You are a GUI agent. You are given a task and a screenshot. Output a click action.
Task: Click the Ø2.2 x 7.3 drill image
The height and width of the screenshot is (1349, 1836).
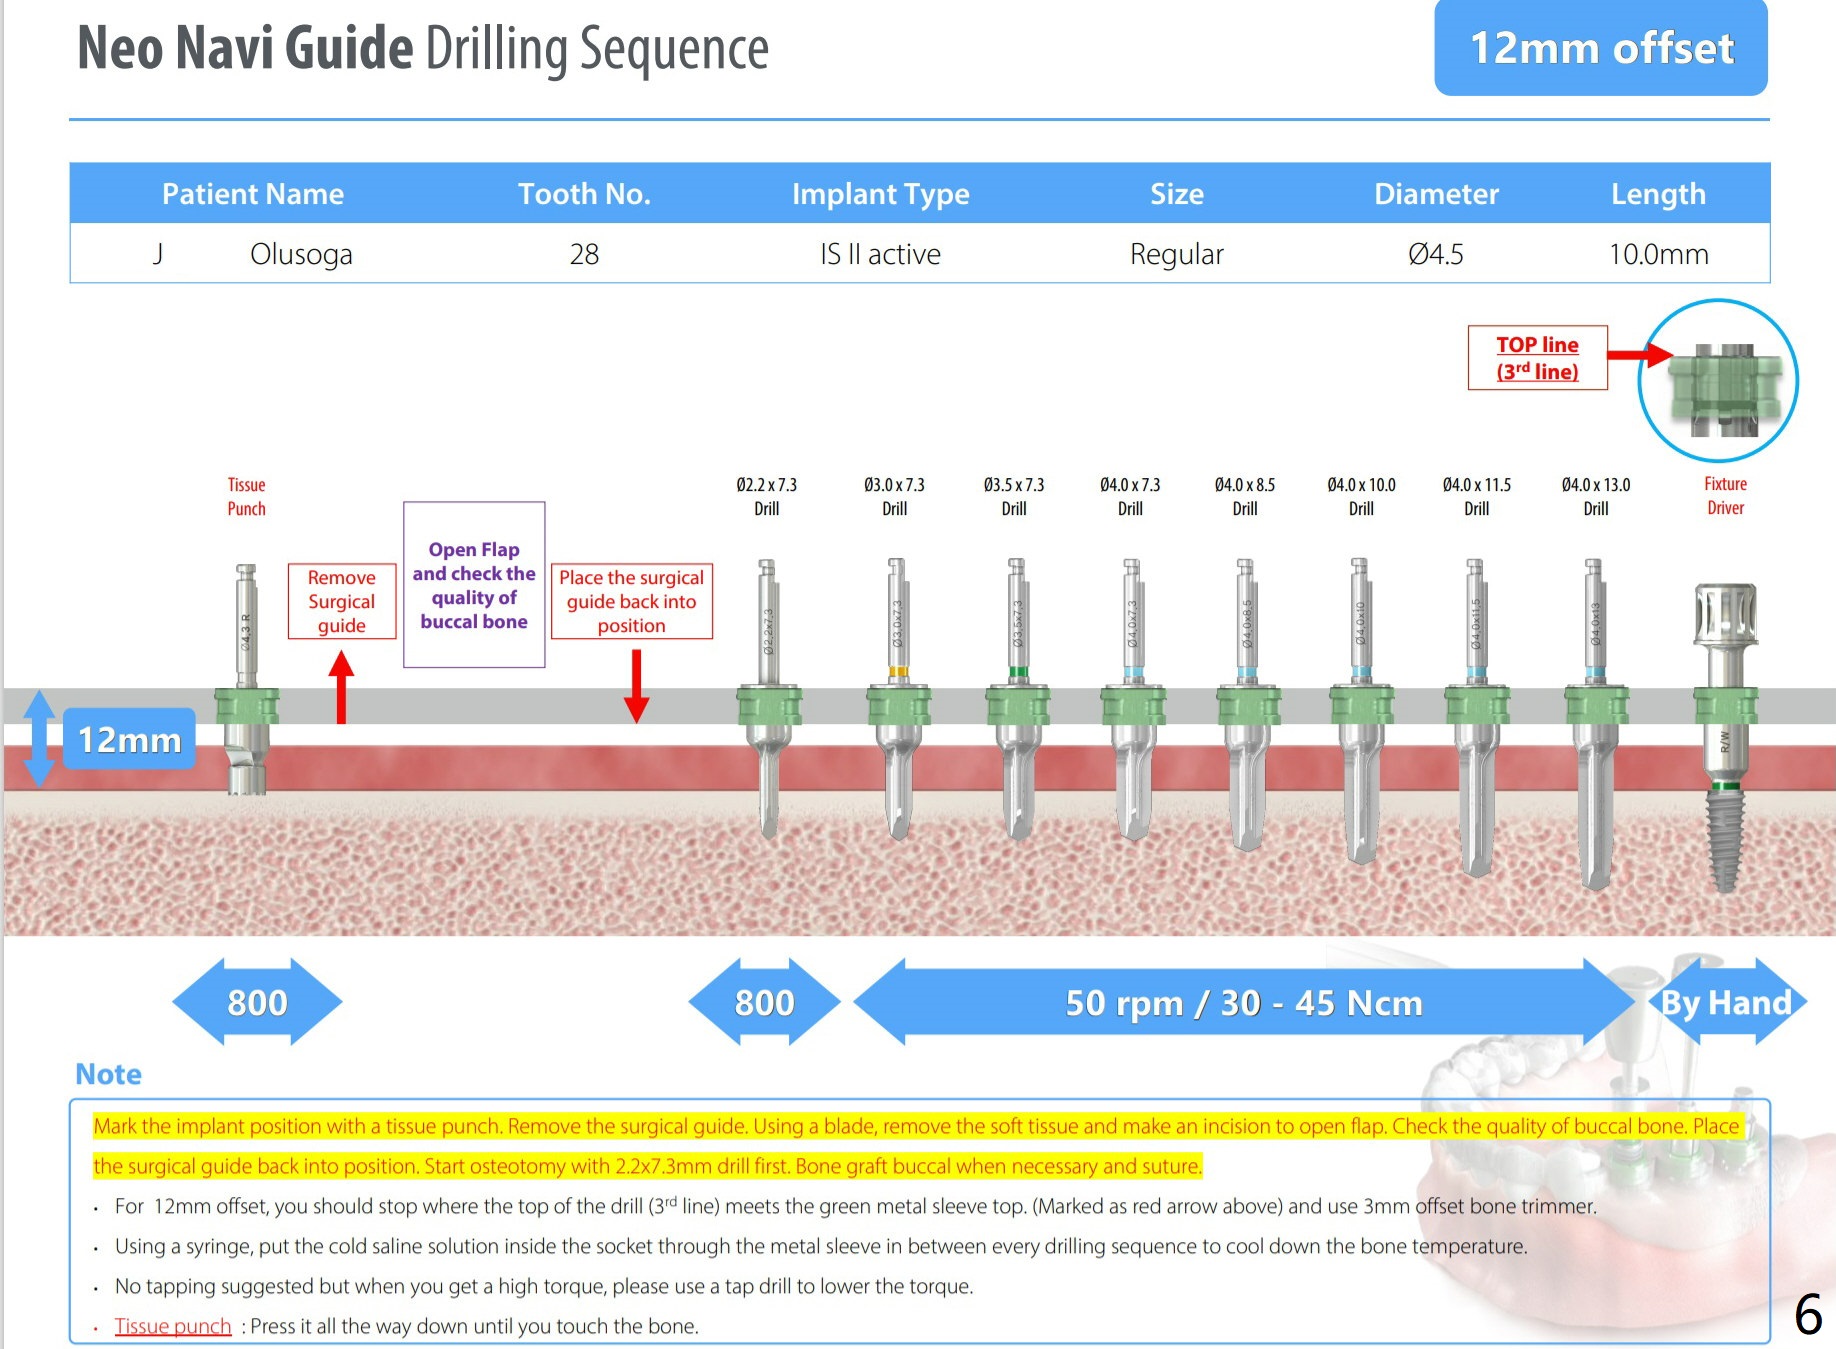[768, 700]
